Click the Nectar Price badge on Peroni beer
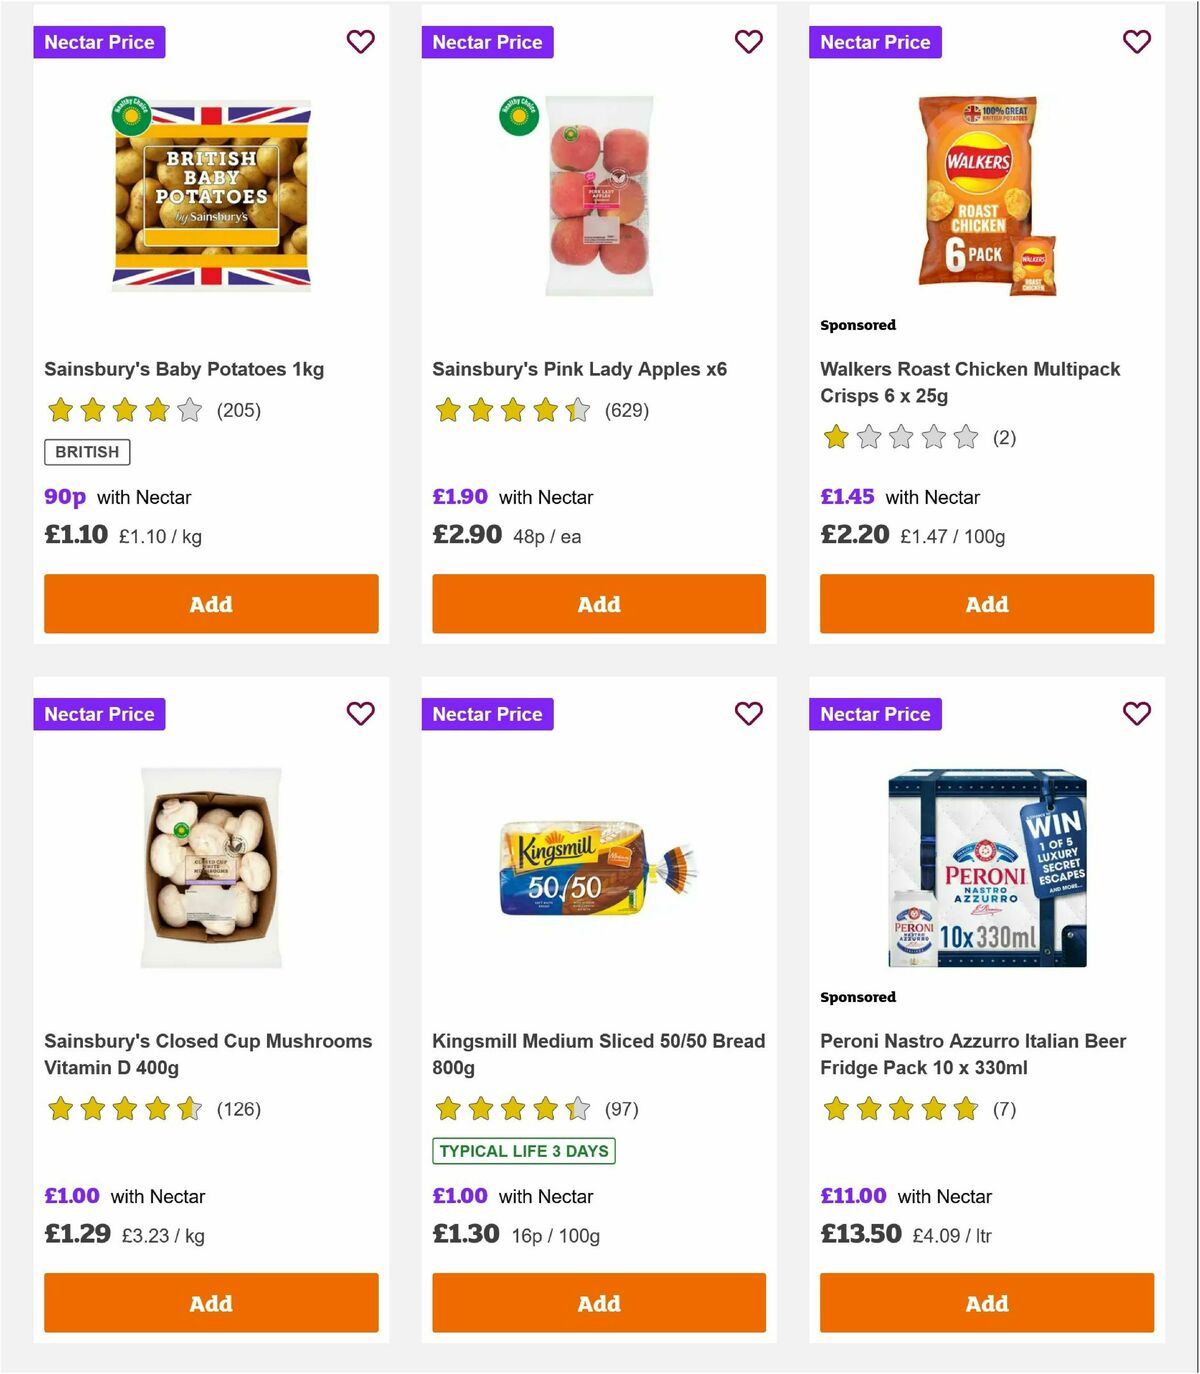Viewport: 1200px width, 1374px height. click(874, 714)
